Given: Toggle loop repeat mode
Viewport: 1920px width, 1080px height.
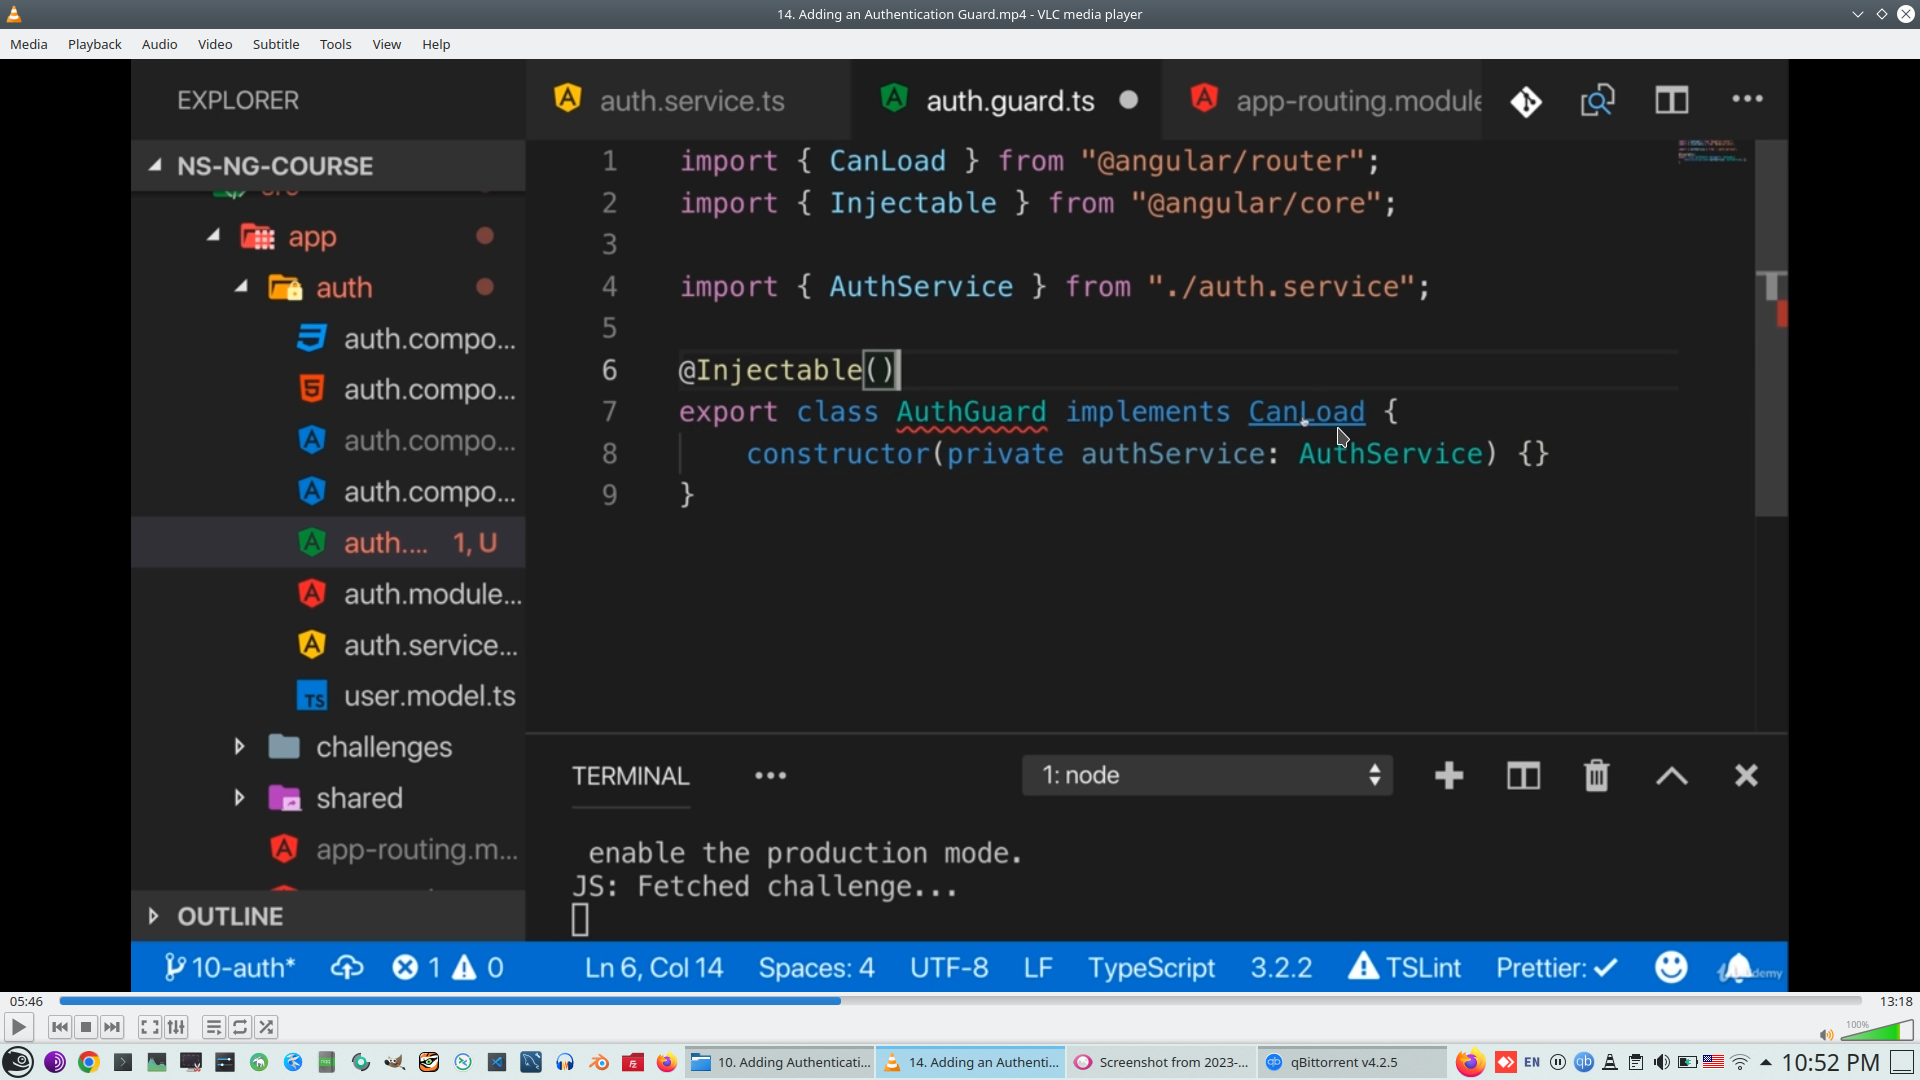Looking at the screenshot, I should (x=240, y=1027).
